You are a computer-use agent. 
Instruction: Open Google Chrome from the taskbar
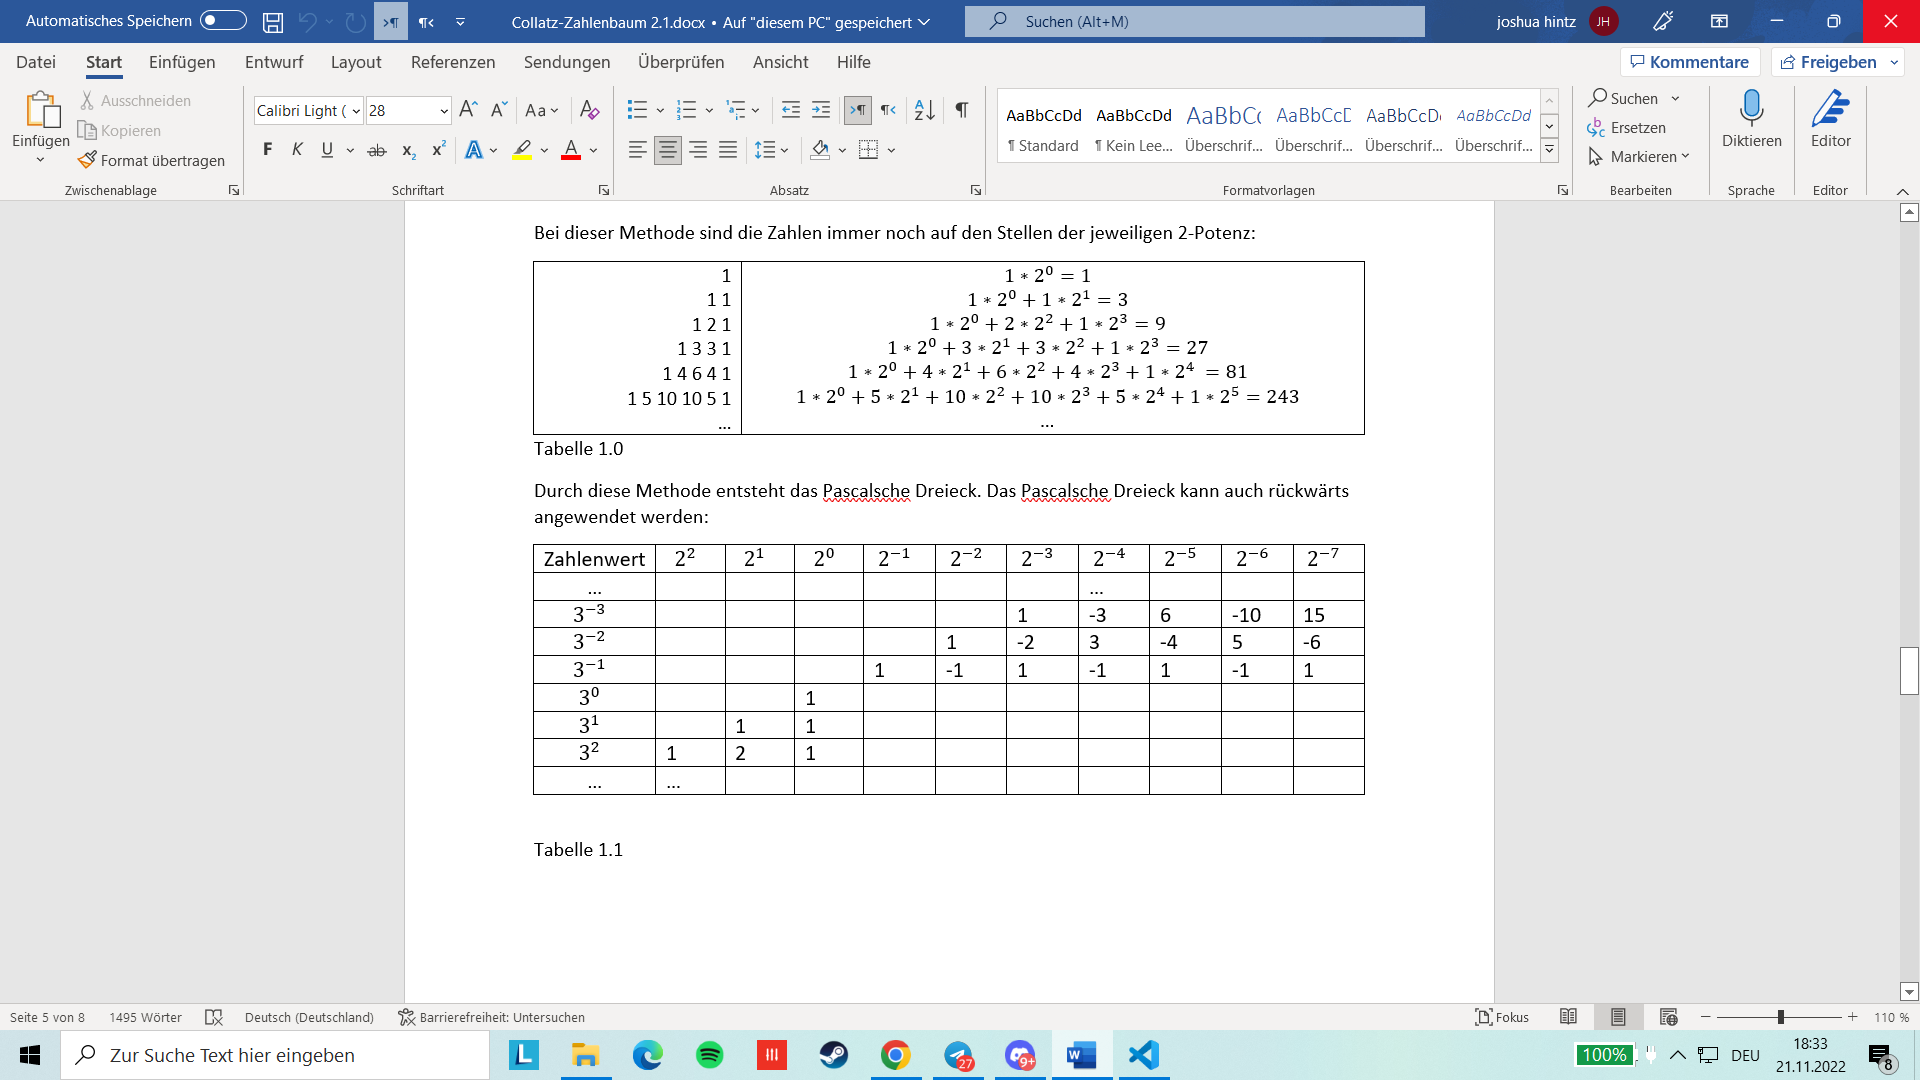[x=895, y=1055]
